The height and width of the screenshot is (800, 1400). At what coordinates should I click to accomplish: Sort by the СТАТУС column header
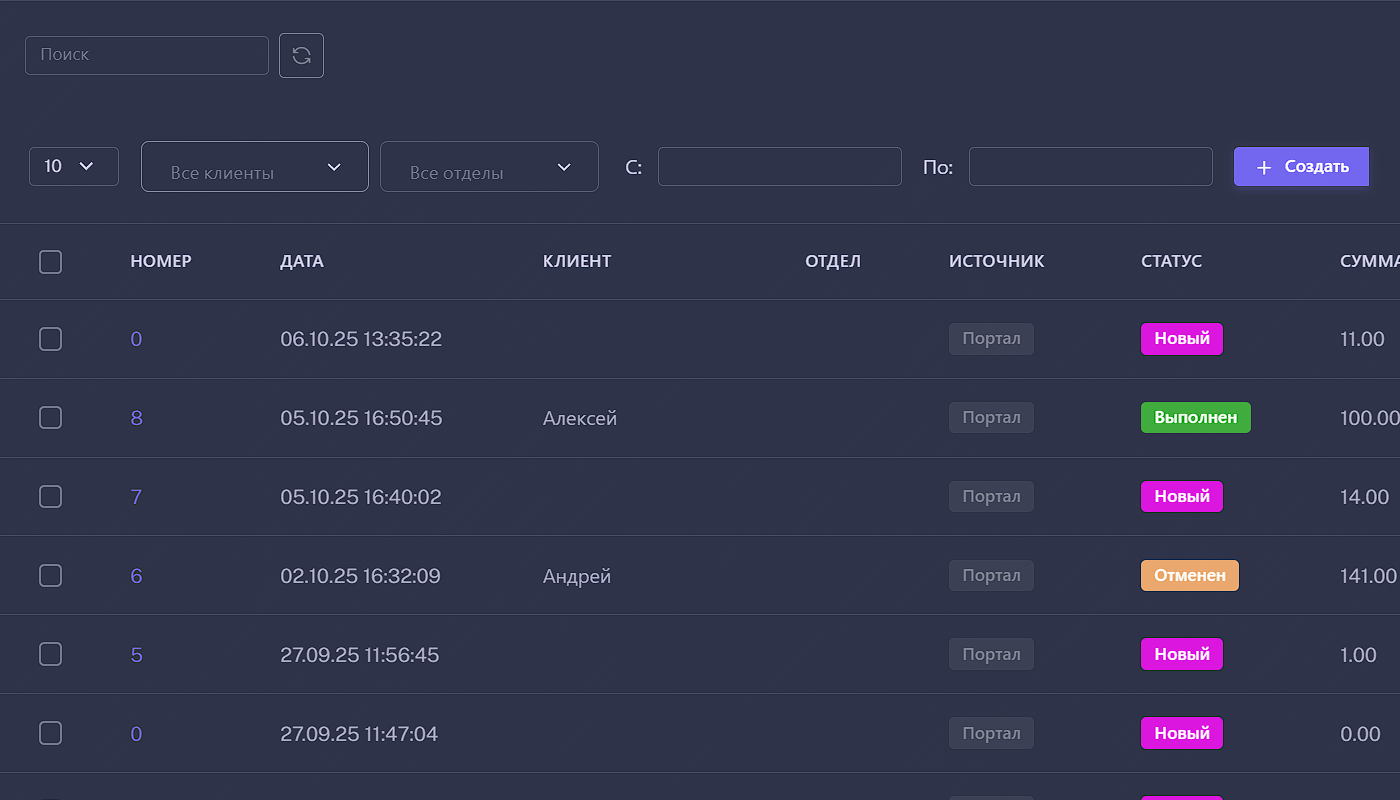click(1171, 262)
